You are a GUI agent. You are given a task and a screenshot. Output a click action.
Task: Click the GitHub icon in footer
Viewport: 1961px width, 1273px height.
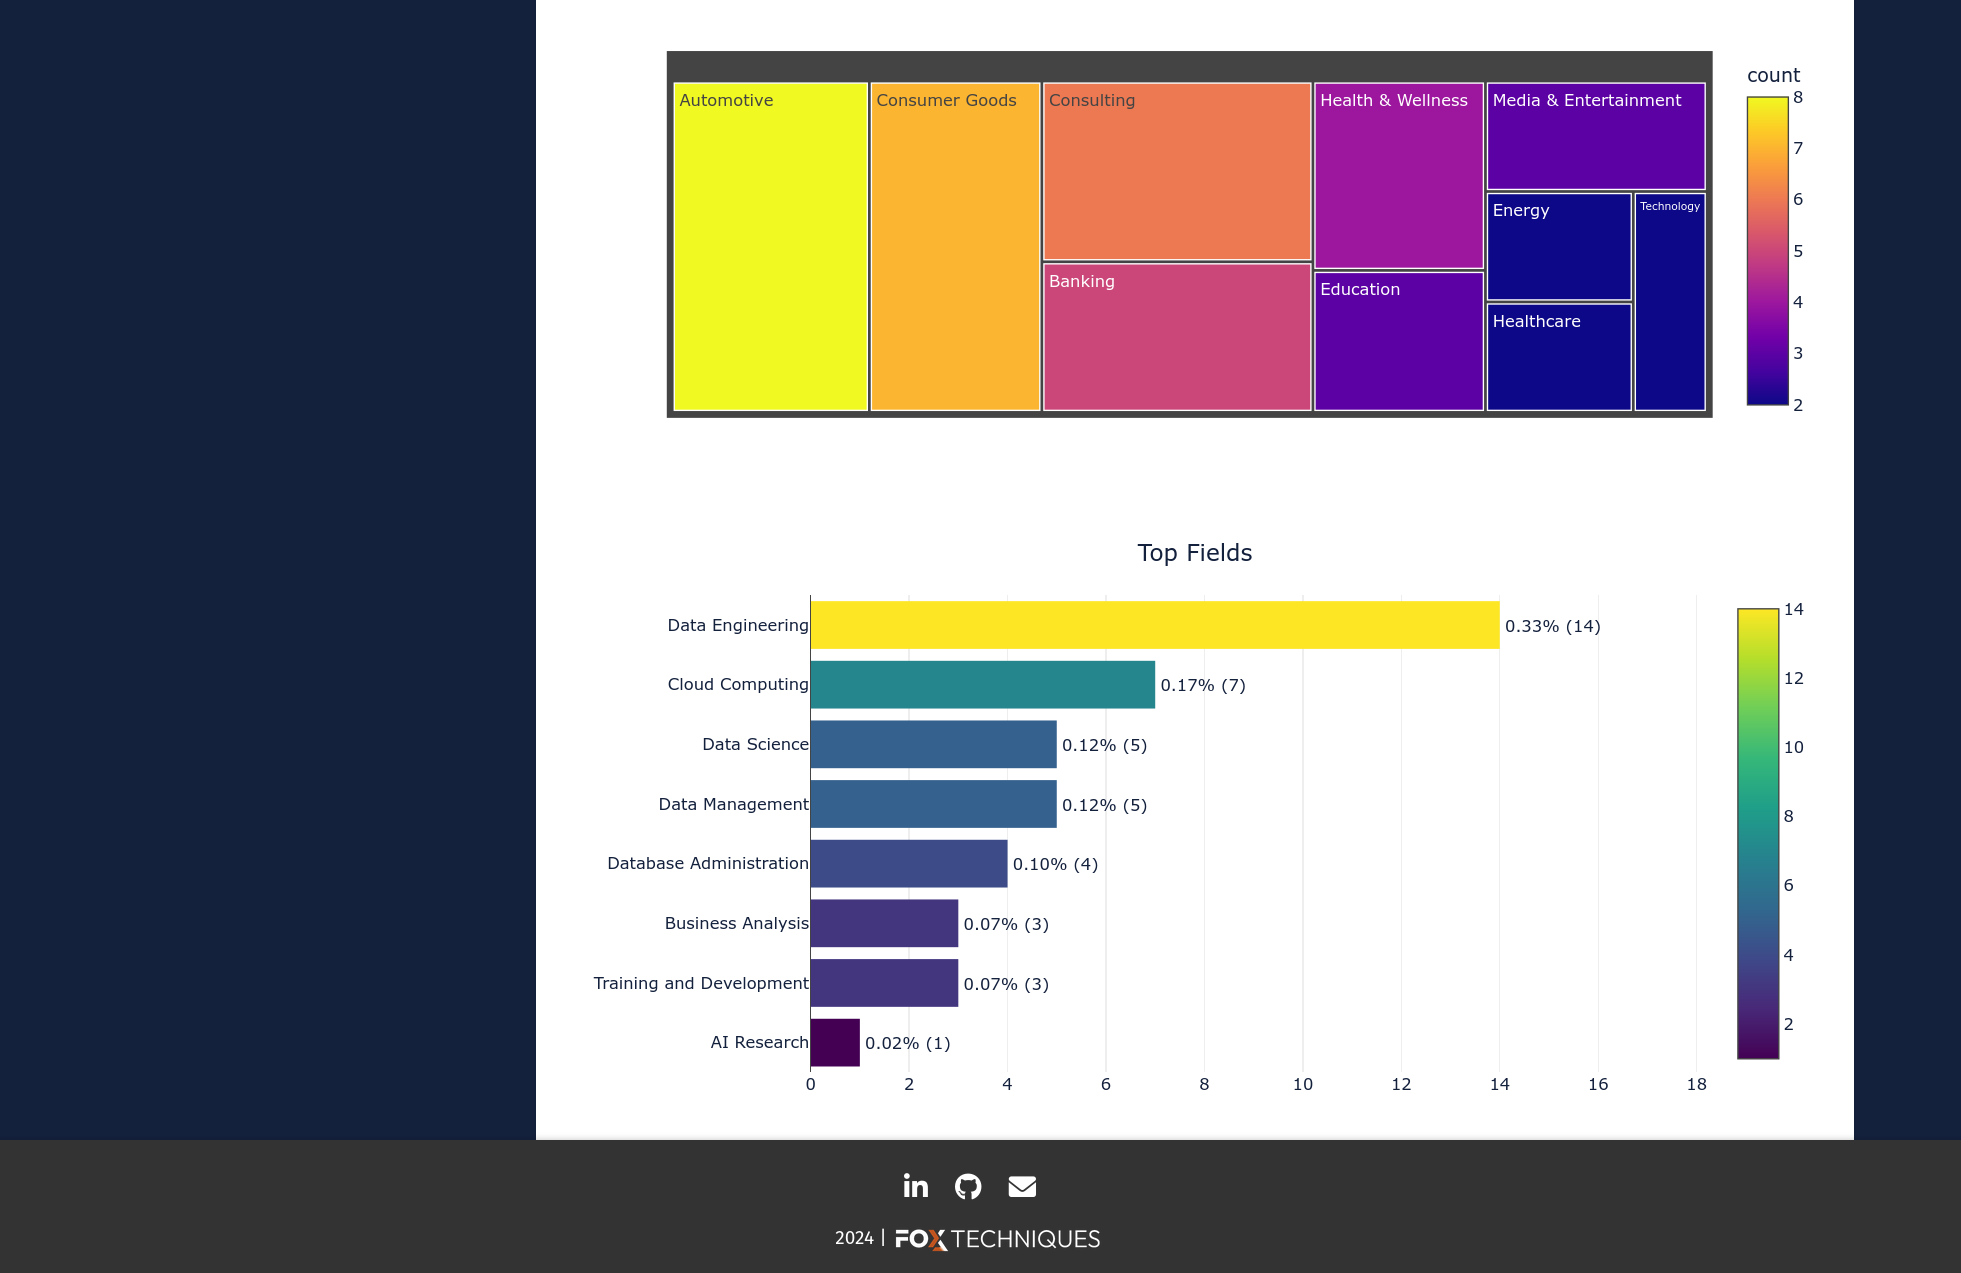click(x=969, y=1186)
